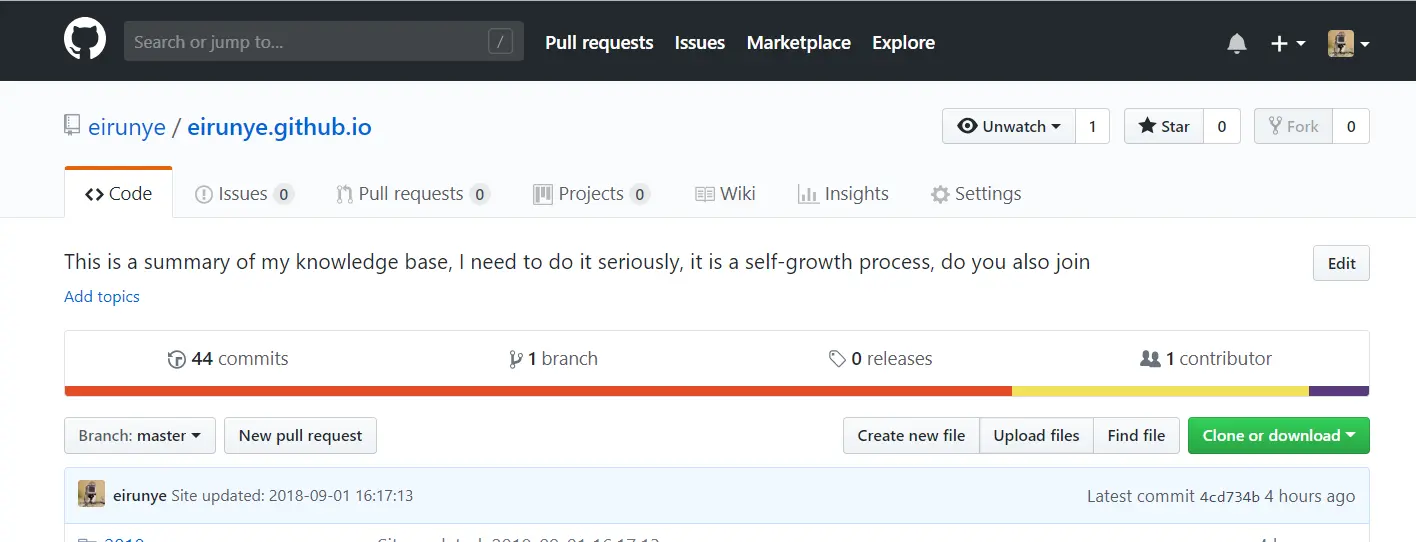Go to Issues in top nav
1416x542 pixels.
(700, 43)
